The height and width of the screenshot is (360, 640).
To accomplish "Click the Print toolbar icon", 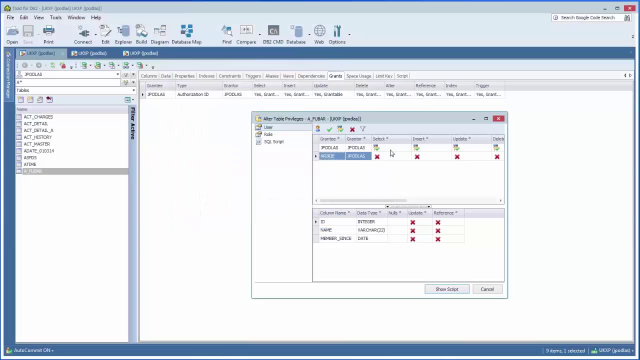I will (x=48, y=35).
